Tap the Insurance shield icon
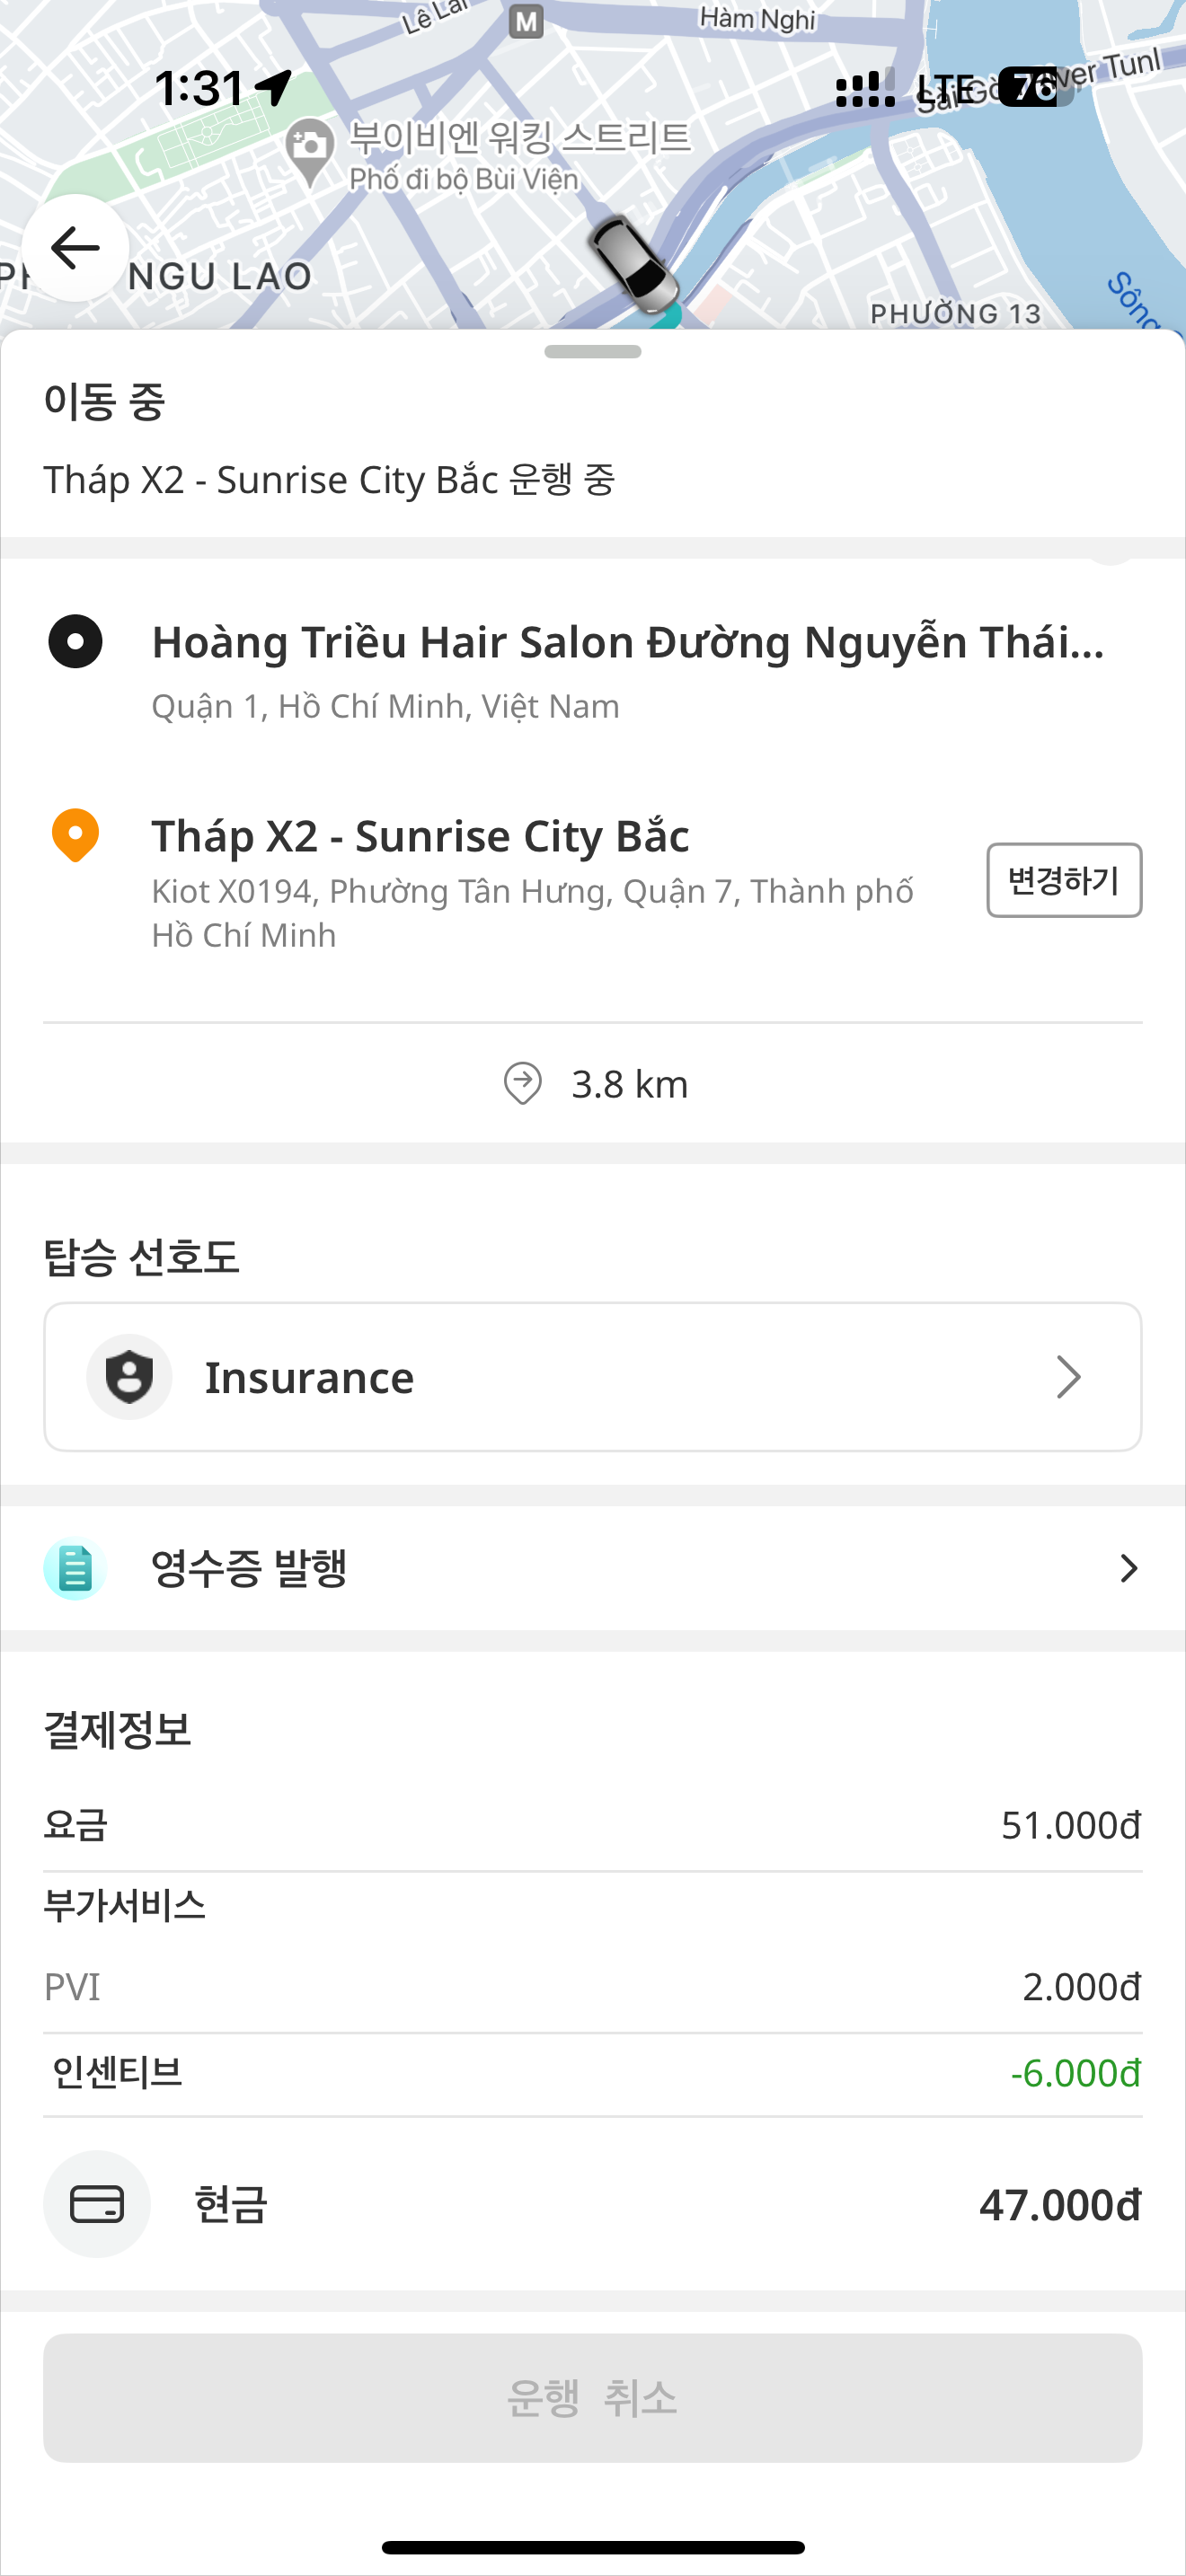 129,1377
